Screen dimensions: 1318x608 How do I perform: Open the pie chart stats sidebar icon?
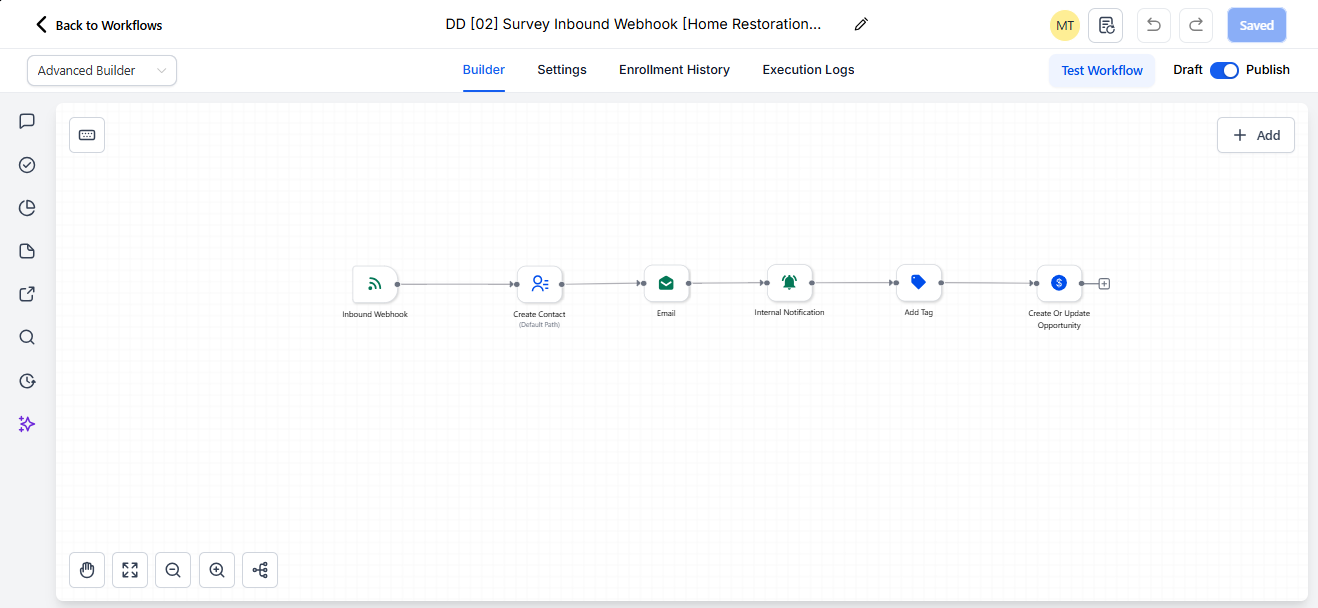point(27,208)
